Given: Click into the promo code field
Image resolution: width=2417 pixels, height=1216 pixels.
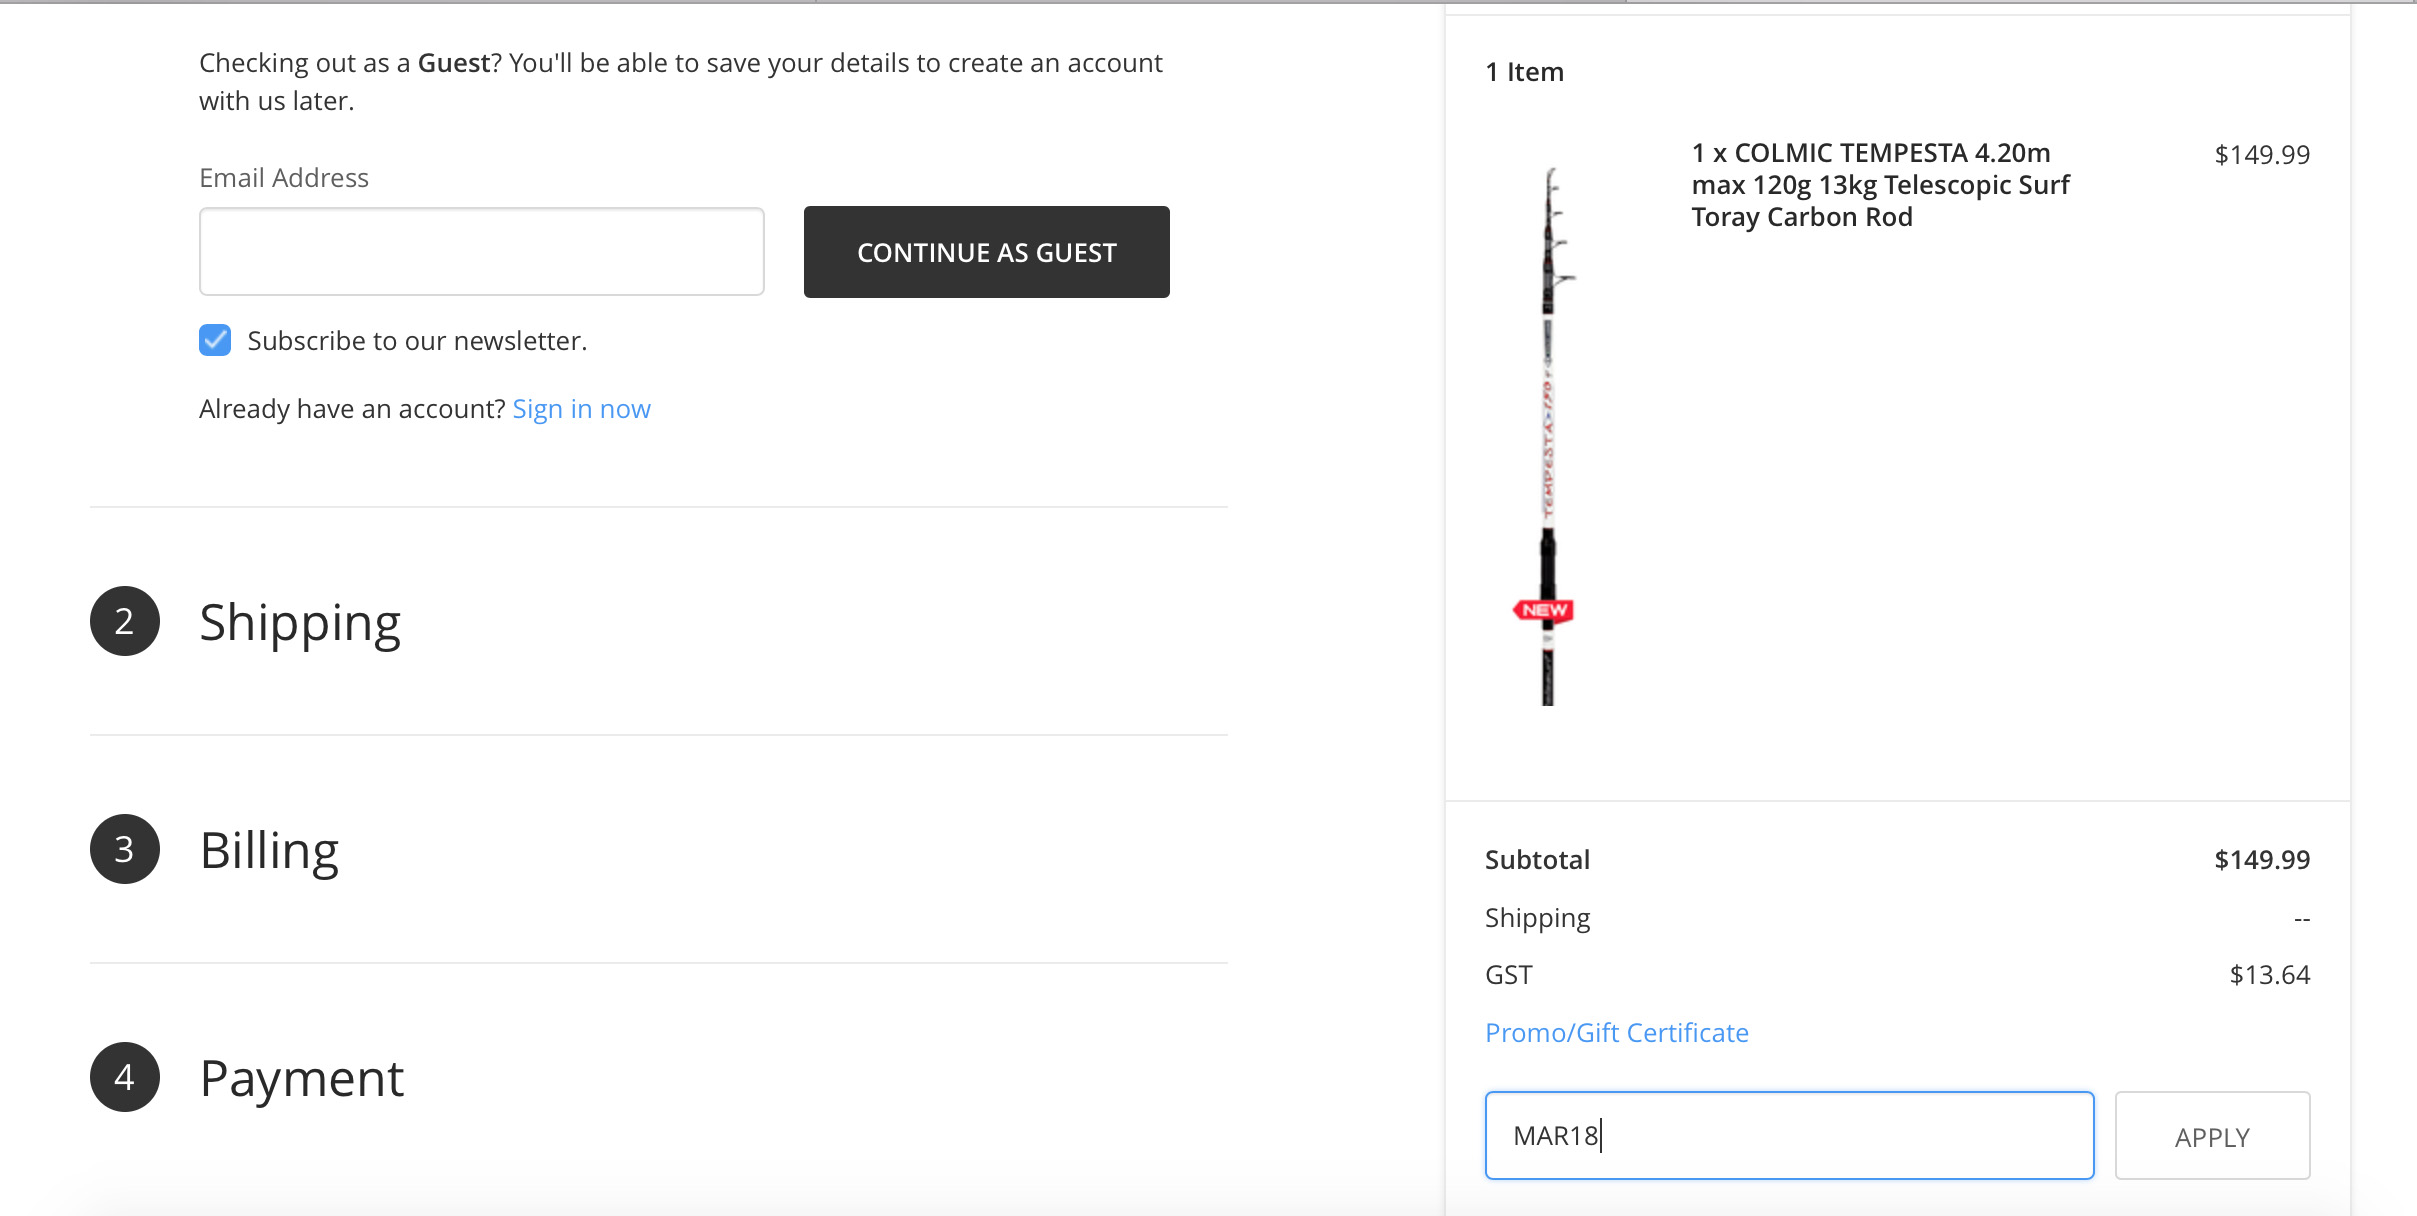Looking at the screenshot, I should pos(1789,1136).
